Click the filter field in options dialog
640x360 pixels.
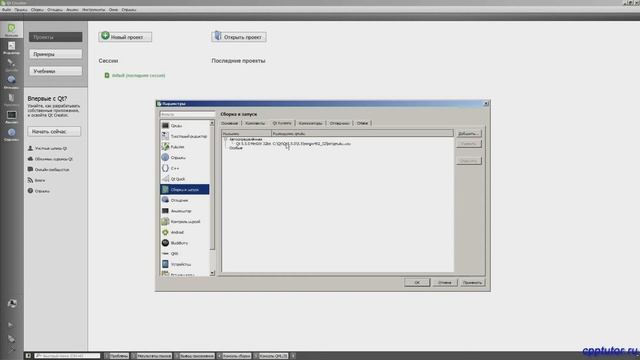click(x=187, y=114)
